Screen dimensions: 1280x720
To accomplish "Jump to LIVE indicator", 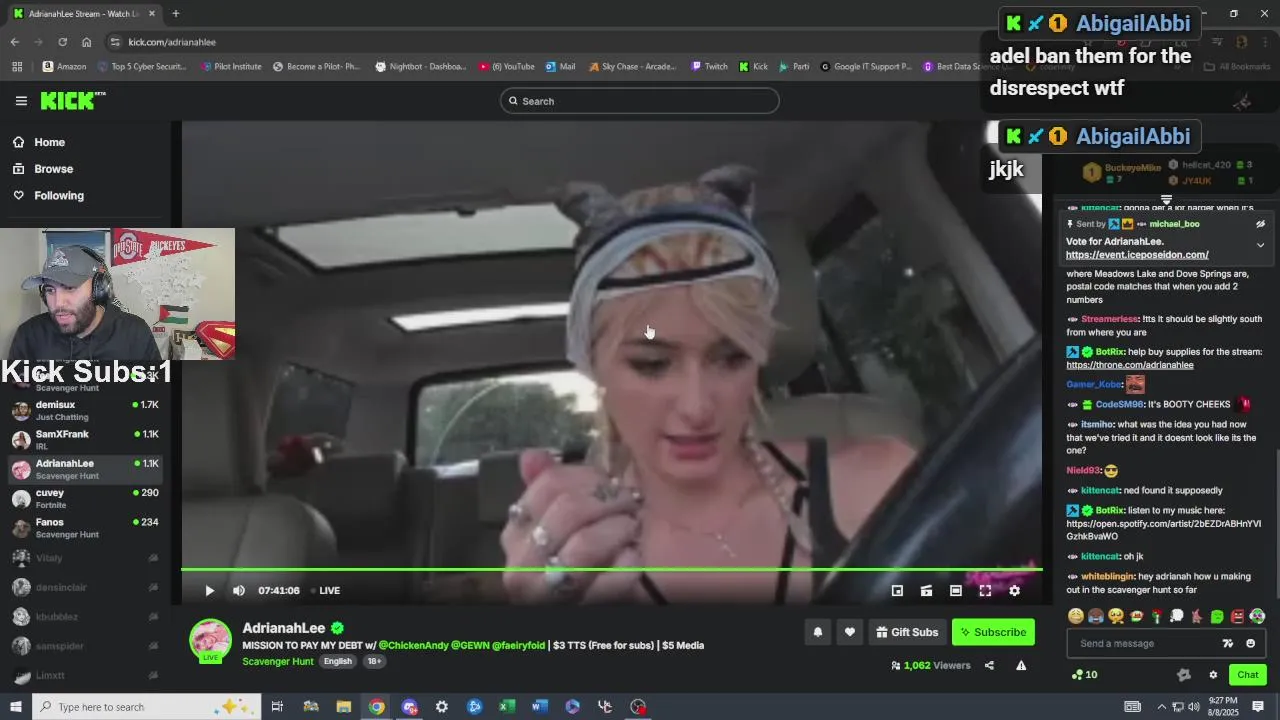I will (325, 591).
